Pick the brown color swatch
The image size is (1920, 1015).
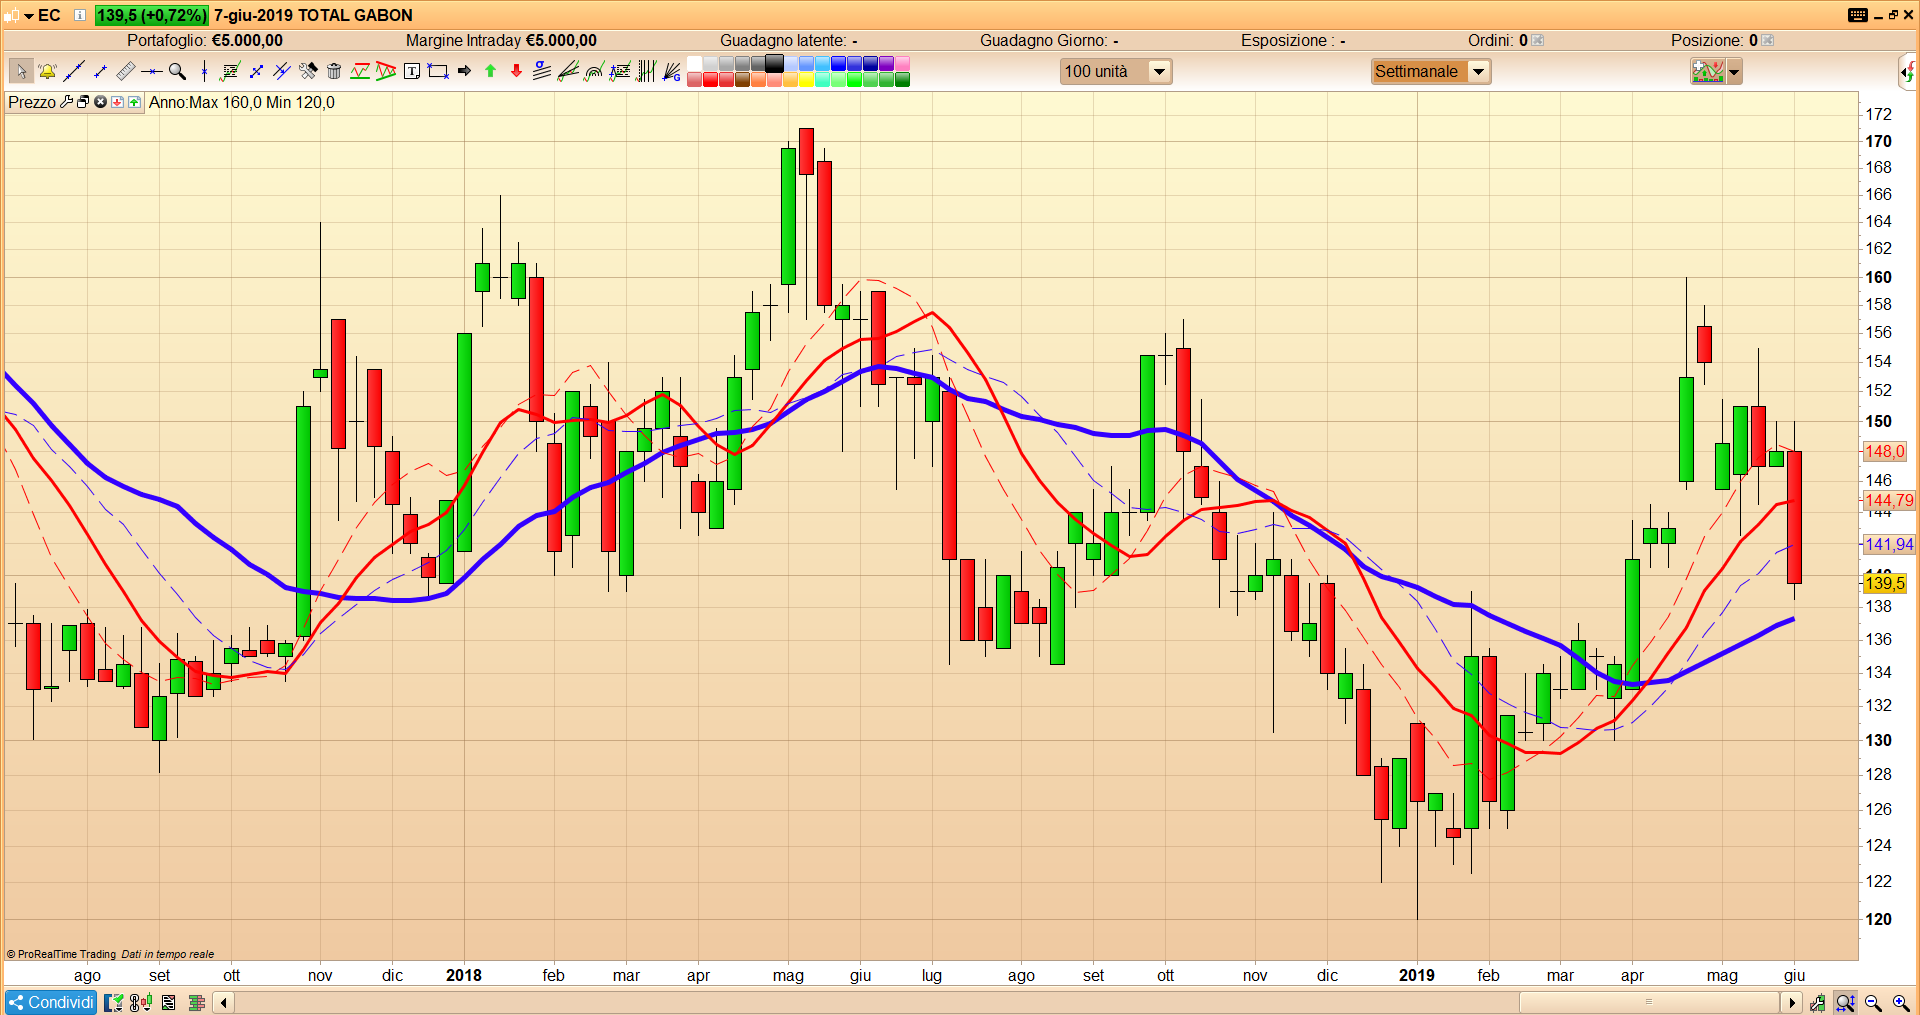(742, 79)
